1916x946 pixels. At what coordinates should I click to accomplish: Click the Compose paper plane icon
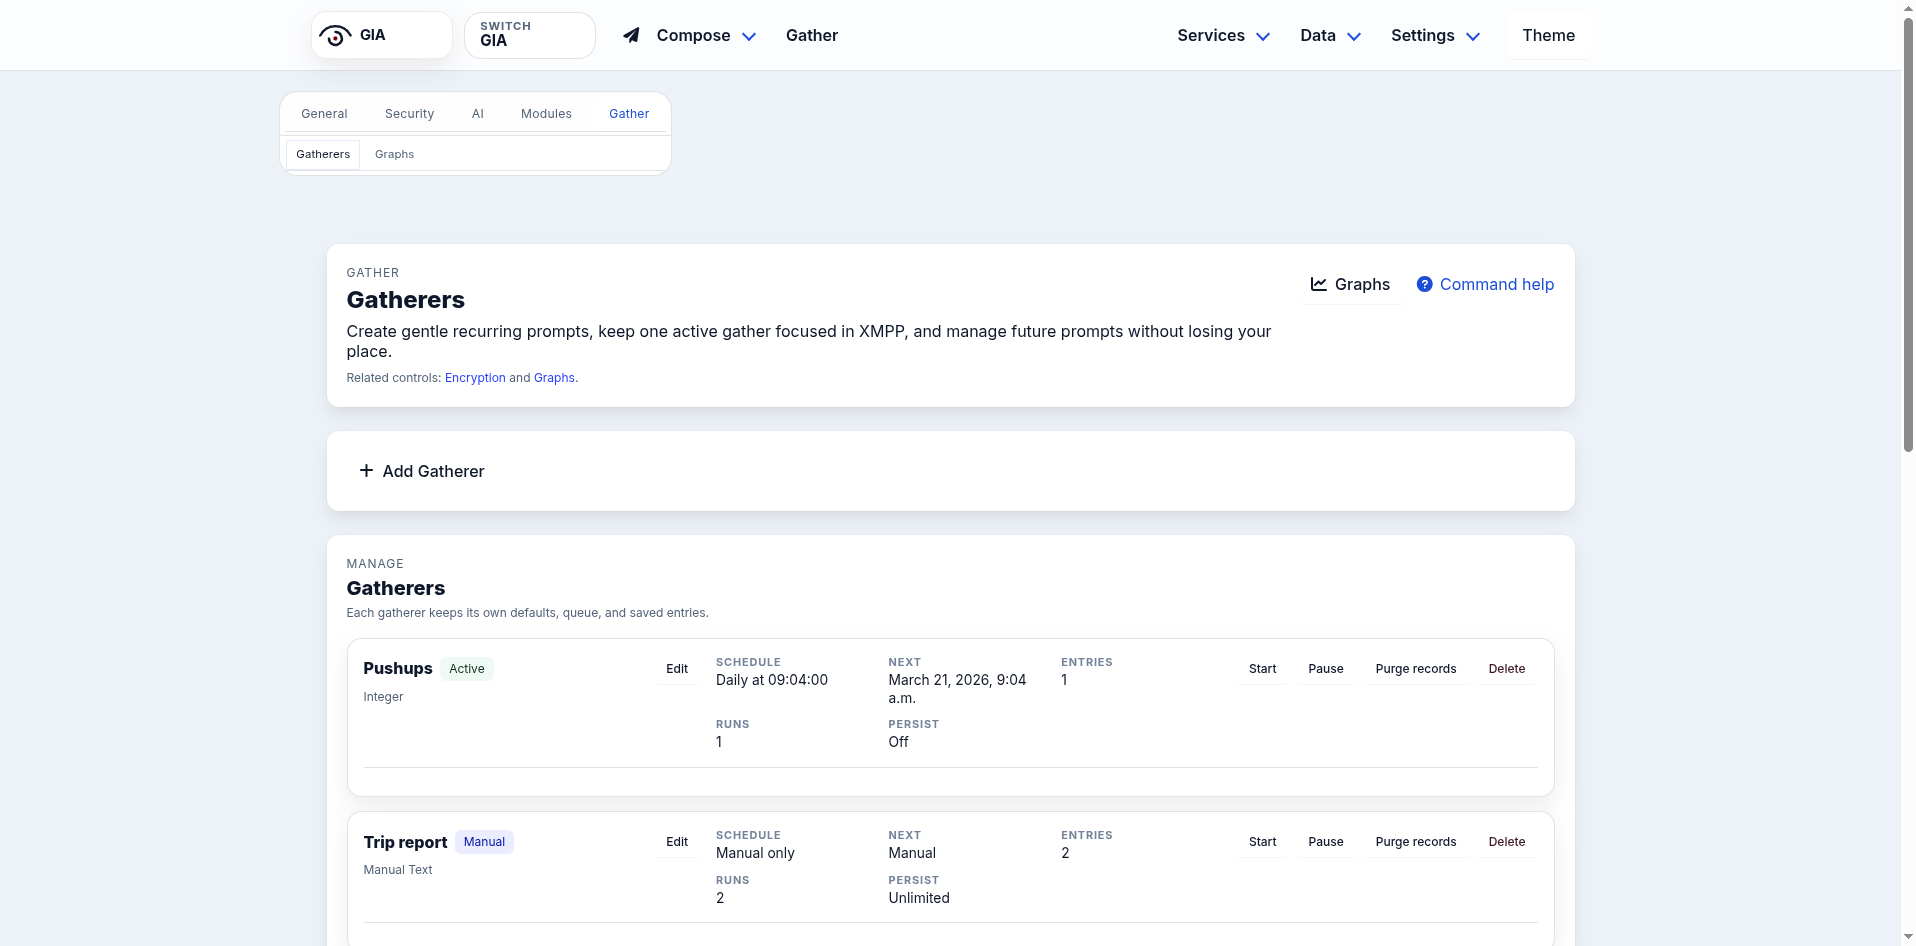tap(631, 36)
